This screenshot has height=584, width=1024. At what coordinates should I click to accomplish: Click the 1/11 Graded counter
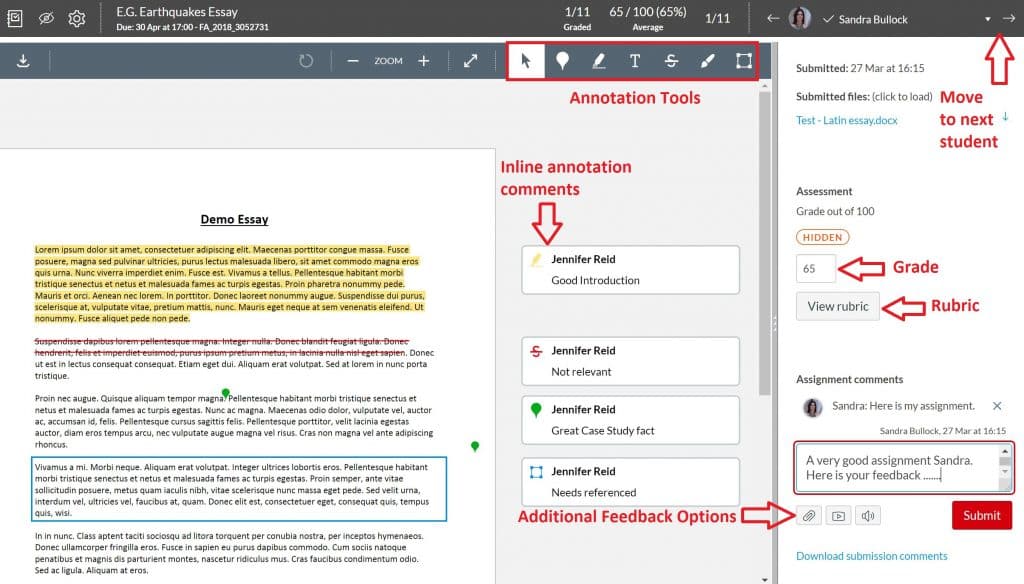point(577,18)
